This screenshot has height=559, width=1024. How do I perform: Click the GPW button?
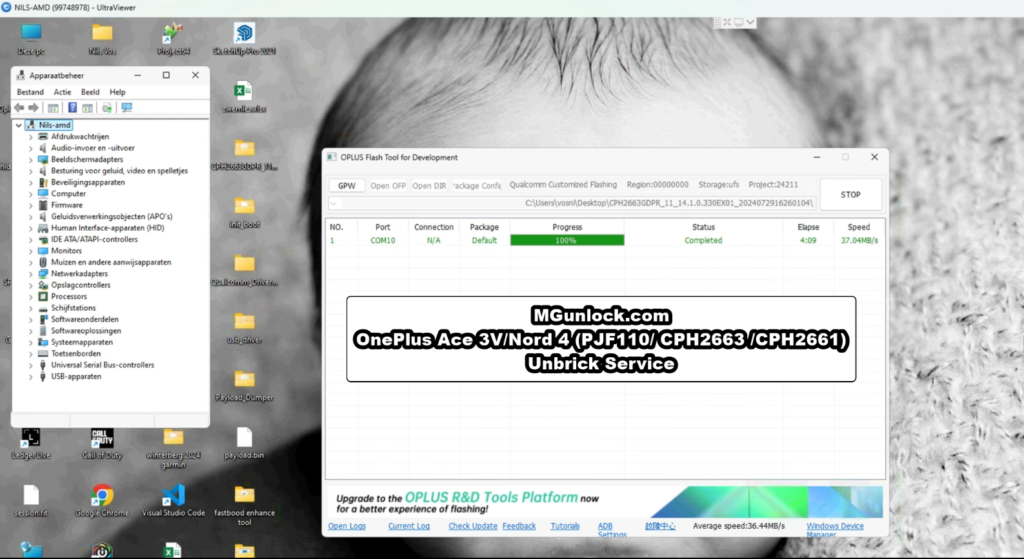coord(347,185)
